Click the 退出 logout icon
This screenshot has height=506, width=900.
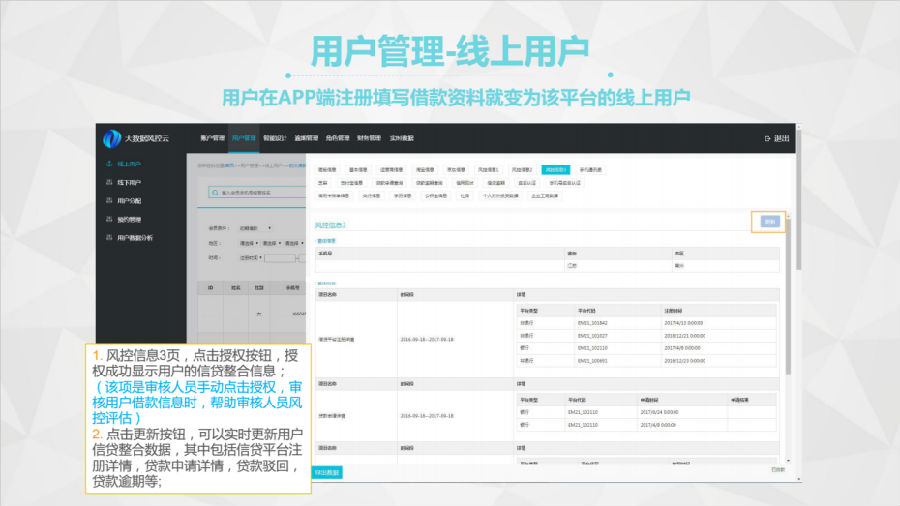(x=768, y=138)
